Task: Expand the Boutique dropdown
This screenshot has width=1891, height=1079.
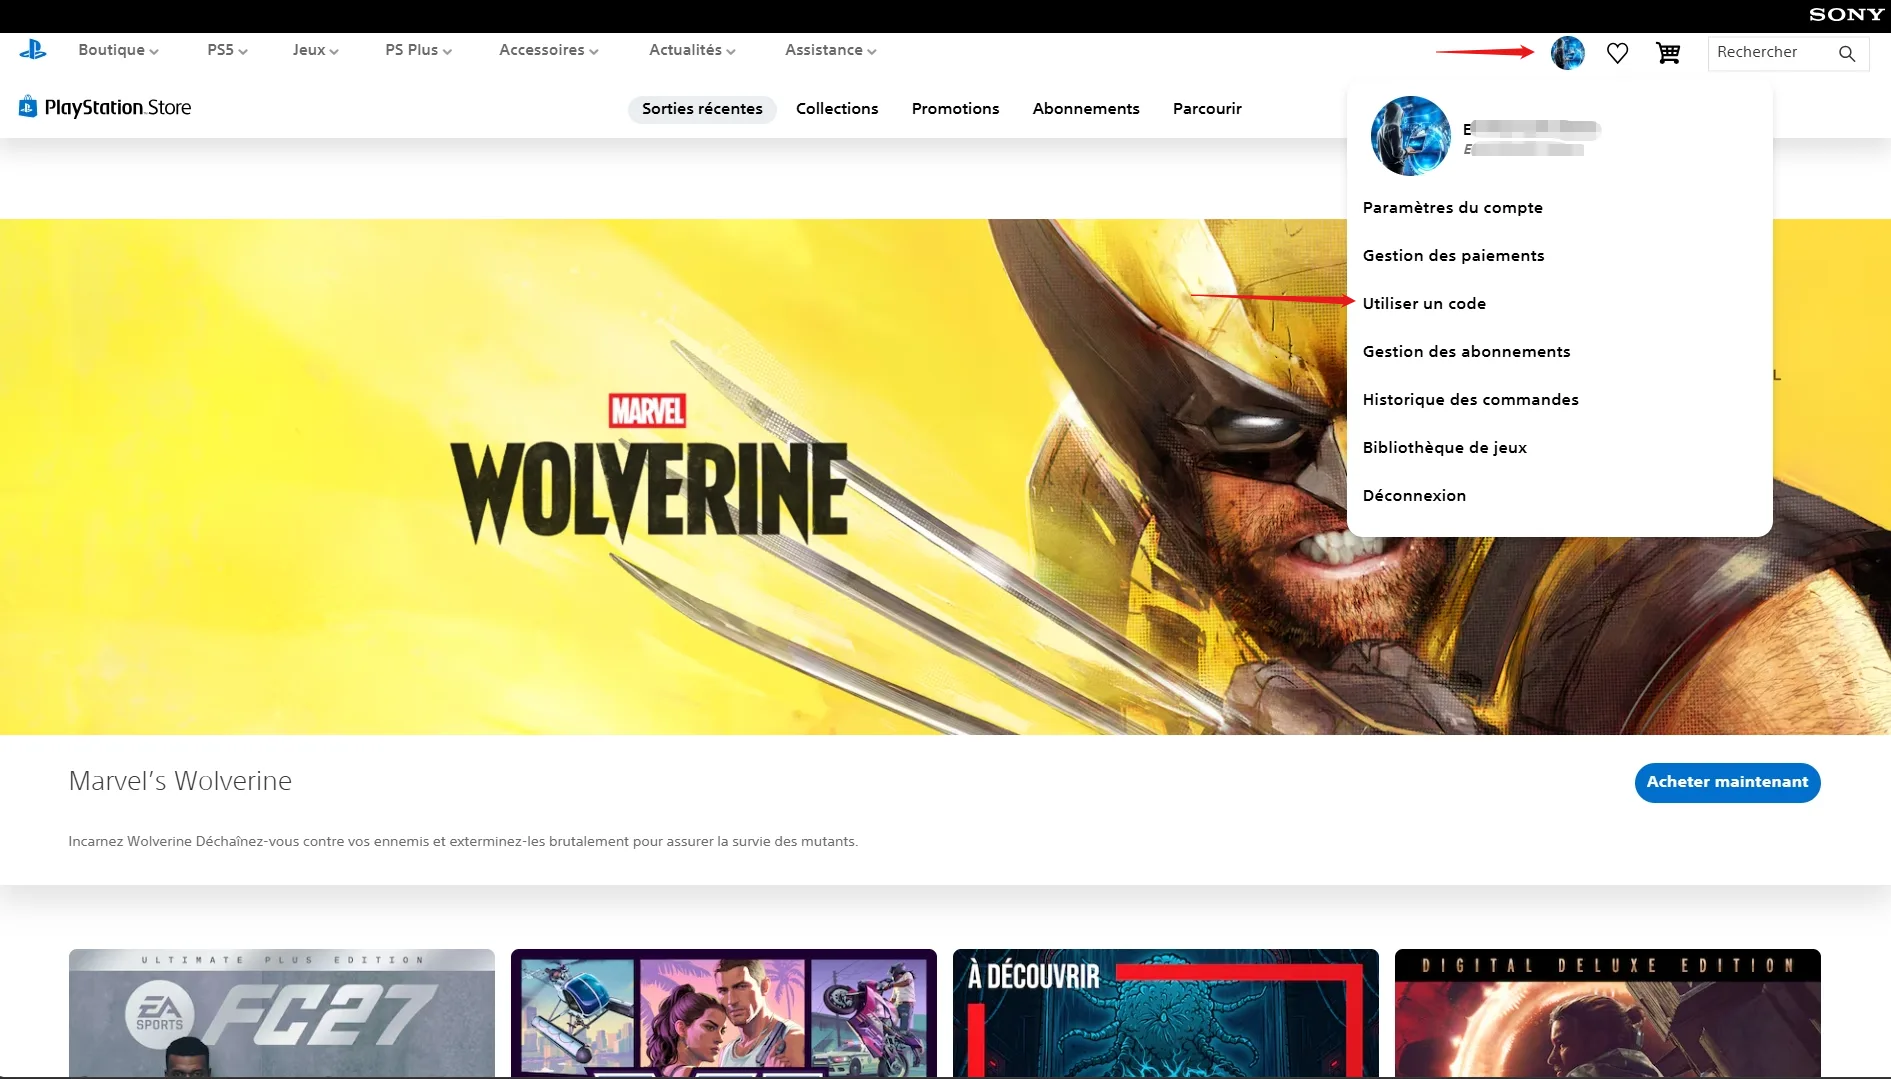Action: pyautogui.click(x=118, y=50)
